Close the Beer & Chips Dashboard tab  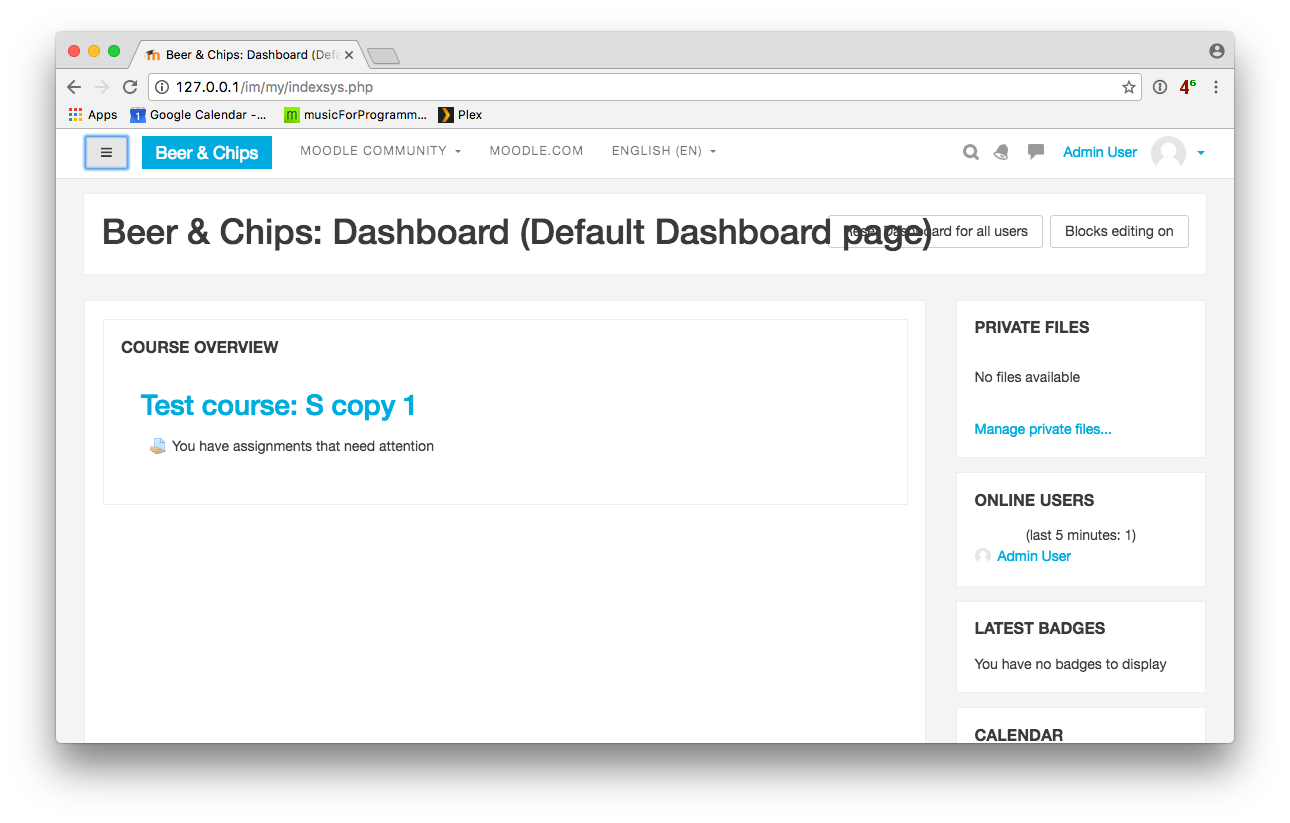(x=349, y=55)
